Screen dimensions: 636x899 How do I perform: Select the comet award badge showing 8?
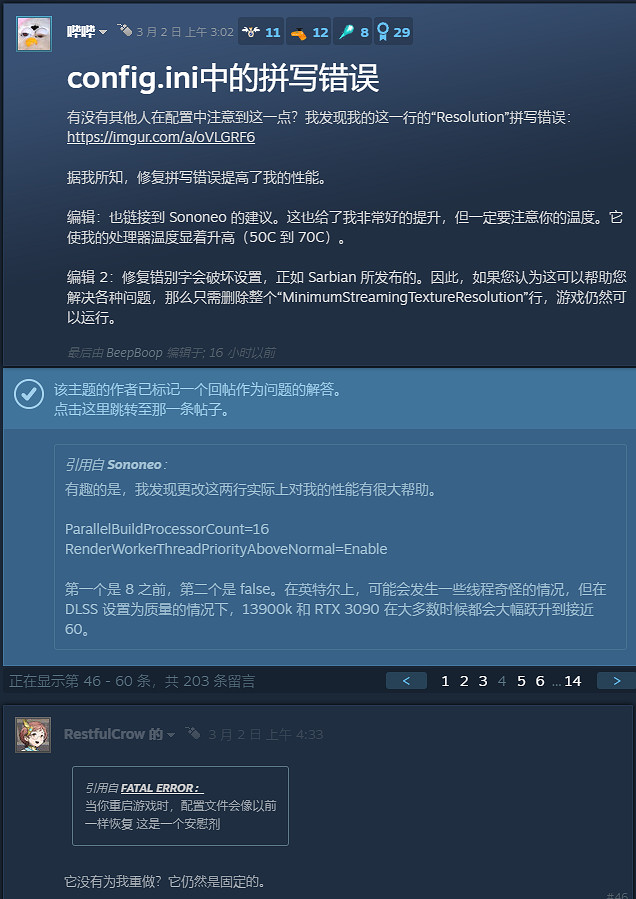point(353,32)
